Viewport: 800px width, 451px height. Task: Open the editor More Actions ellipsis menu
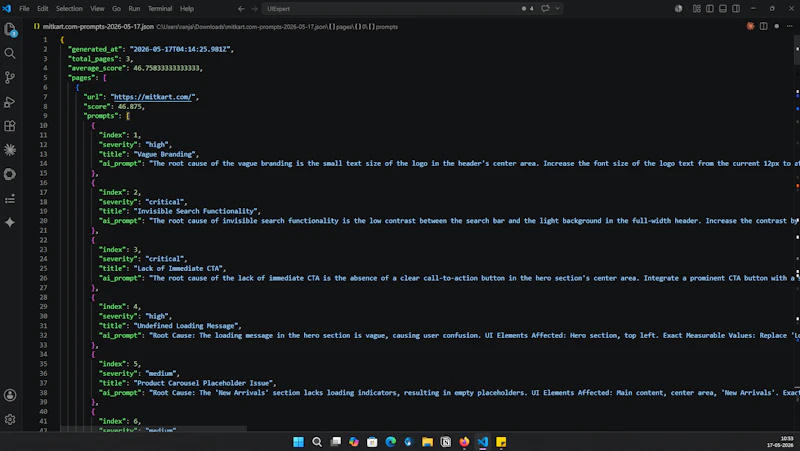(x=790, y=26)
